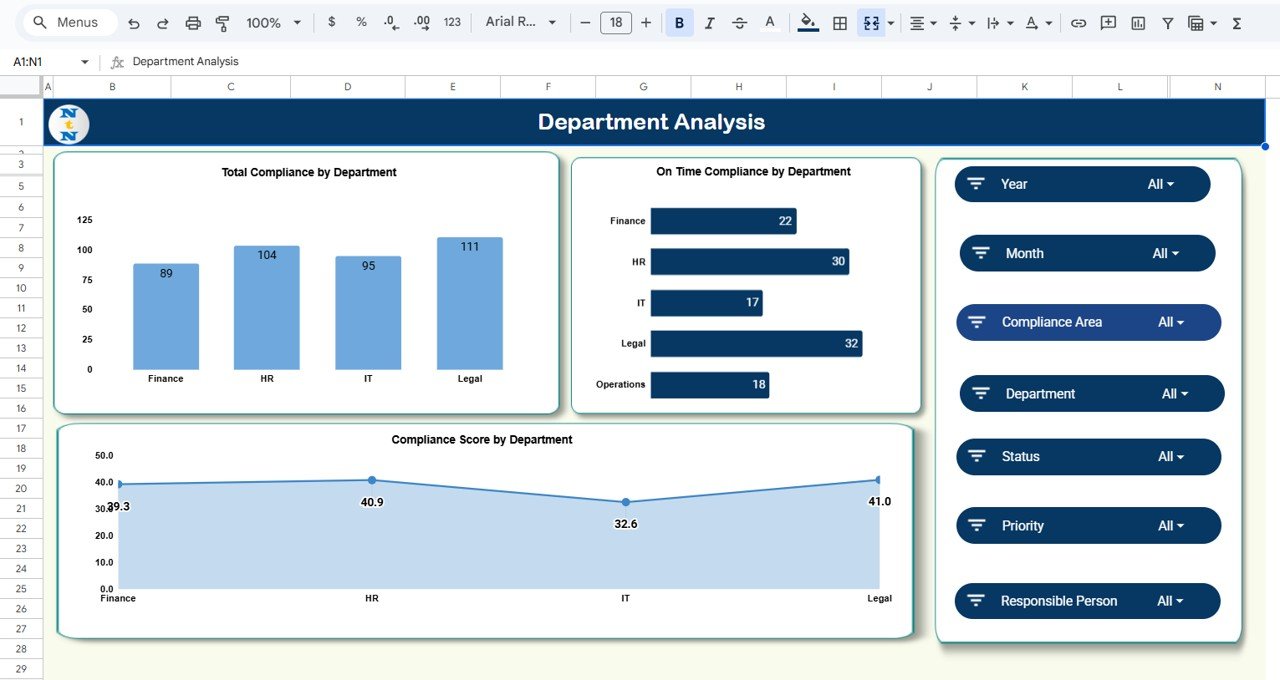
Task: Open the fill color picker
Action: (x=807, y=21)
